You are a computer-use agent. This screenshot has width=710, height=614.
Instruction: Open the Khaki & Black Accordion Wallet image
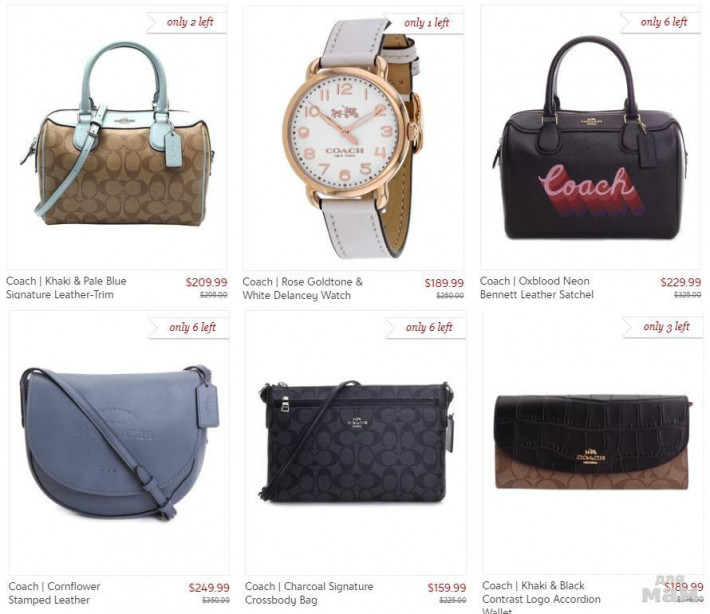tap(593, 443)
